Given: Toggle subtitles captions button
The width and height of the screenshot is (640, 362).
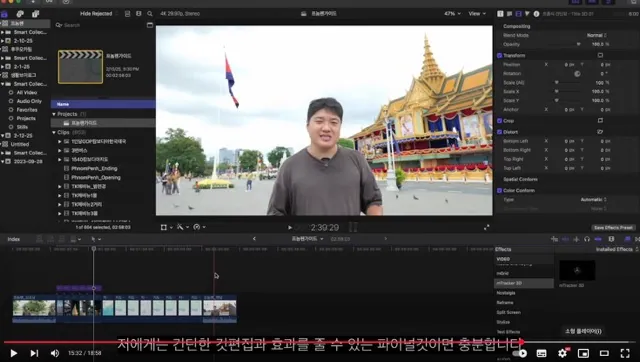Looking at the screenshot, I should [542, 353].
